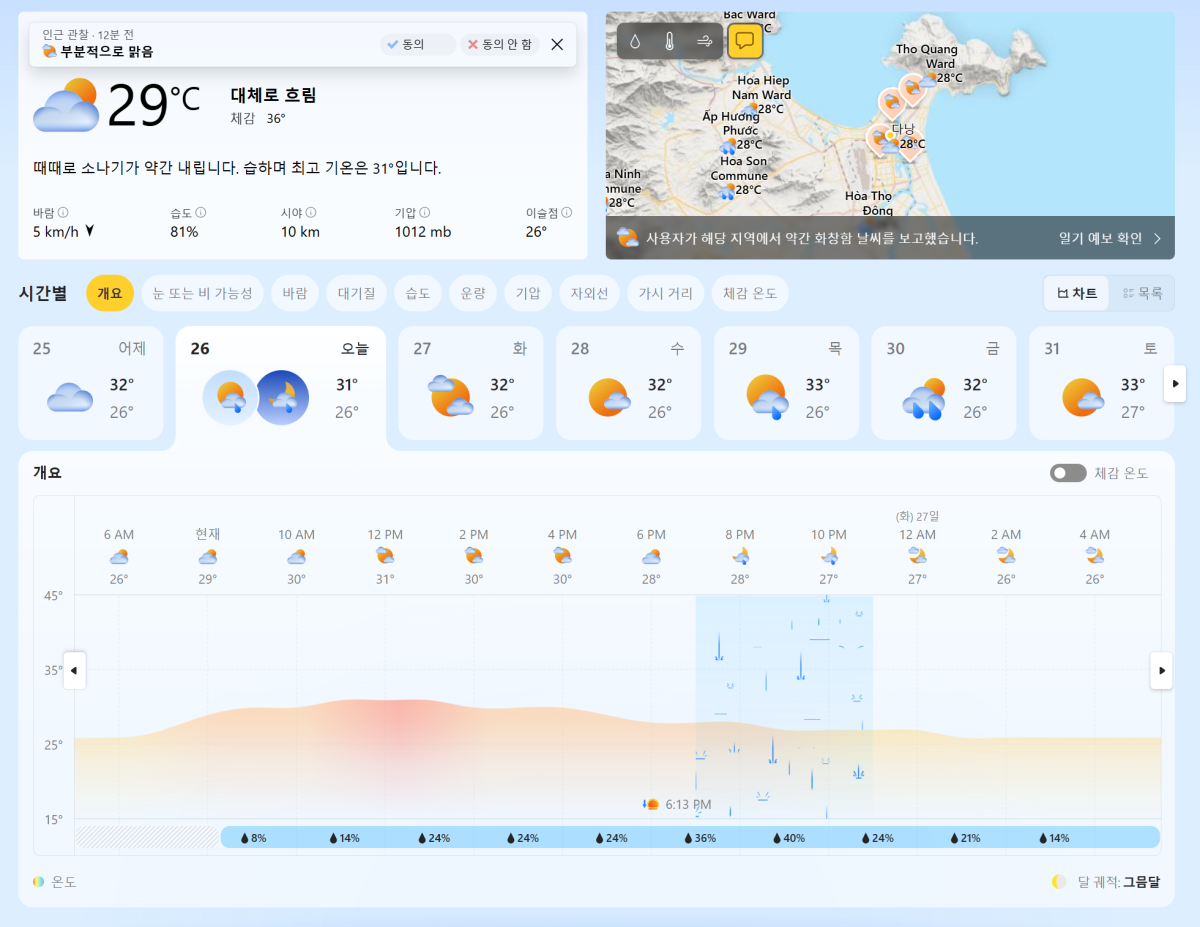
Task: Select the 31 토 day card
Action: pyautogui.click(x=1101, y=383)
